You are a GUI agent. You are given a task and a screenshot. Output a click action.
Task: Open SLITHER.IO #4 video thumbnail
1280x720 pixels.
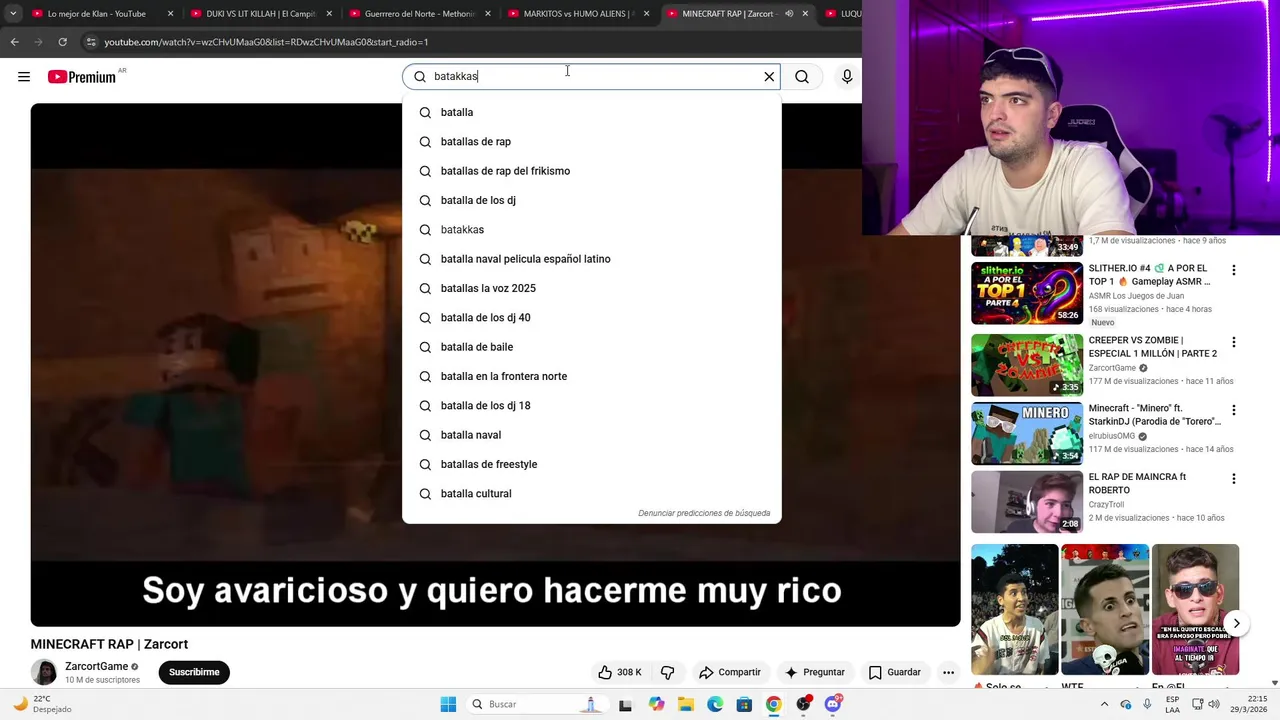click(1027, 293)
